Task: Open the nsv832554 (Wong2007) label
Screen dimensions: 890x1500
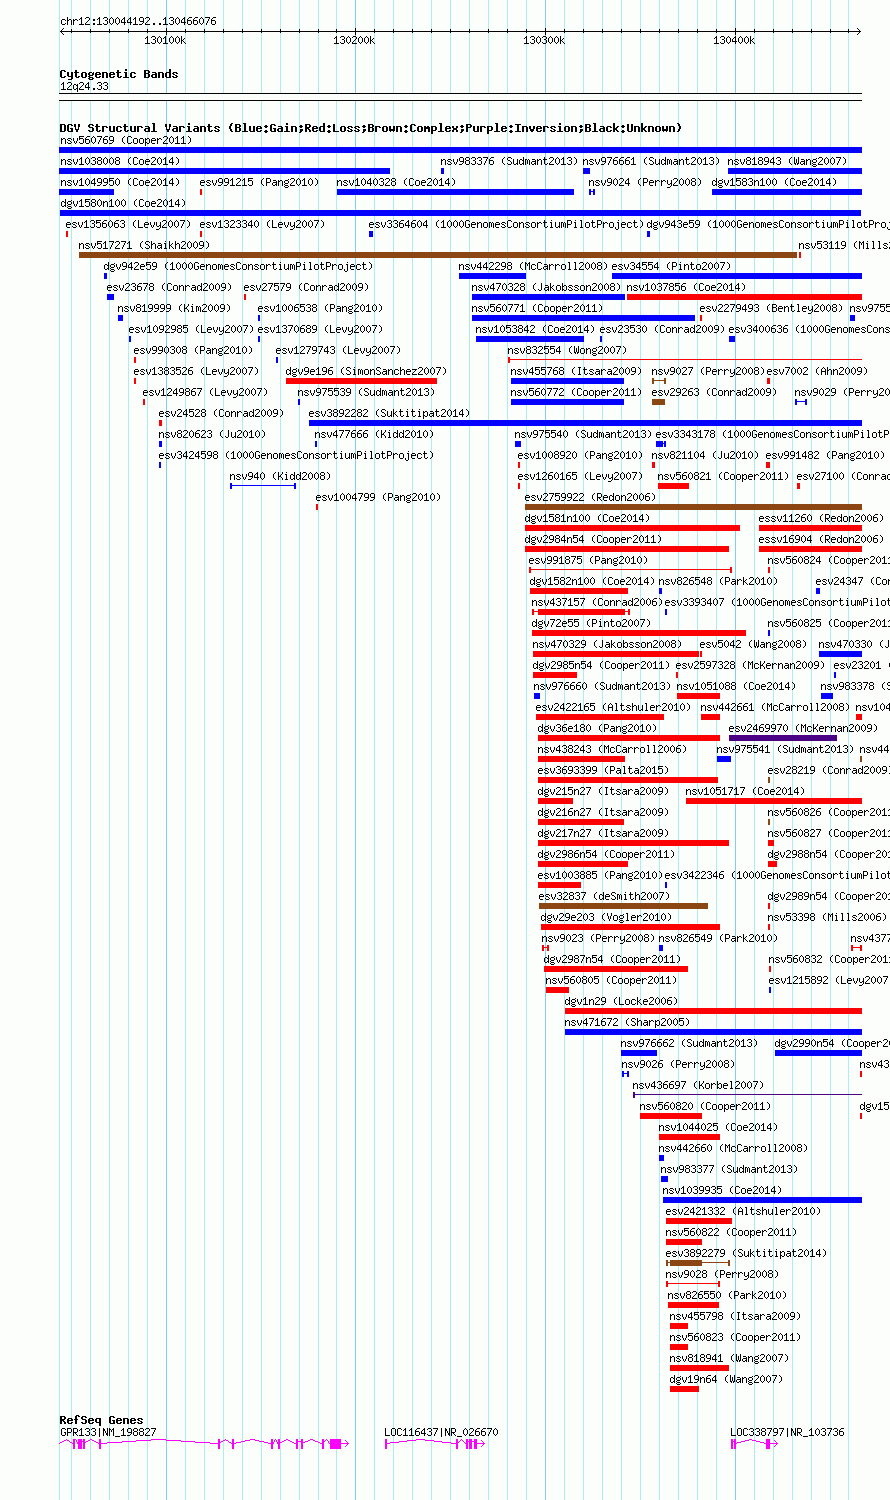Action: coord(568,350)
